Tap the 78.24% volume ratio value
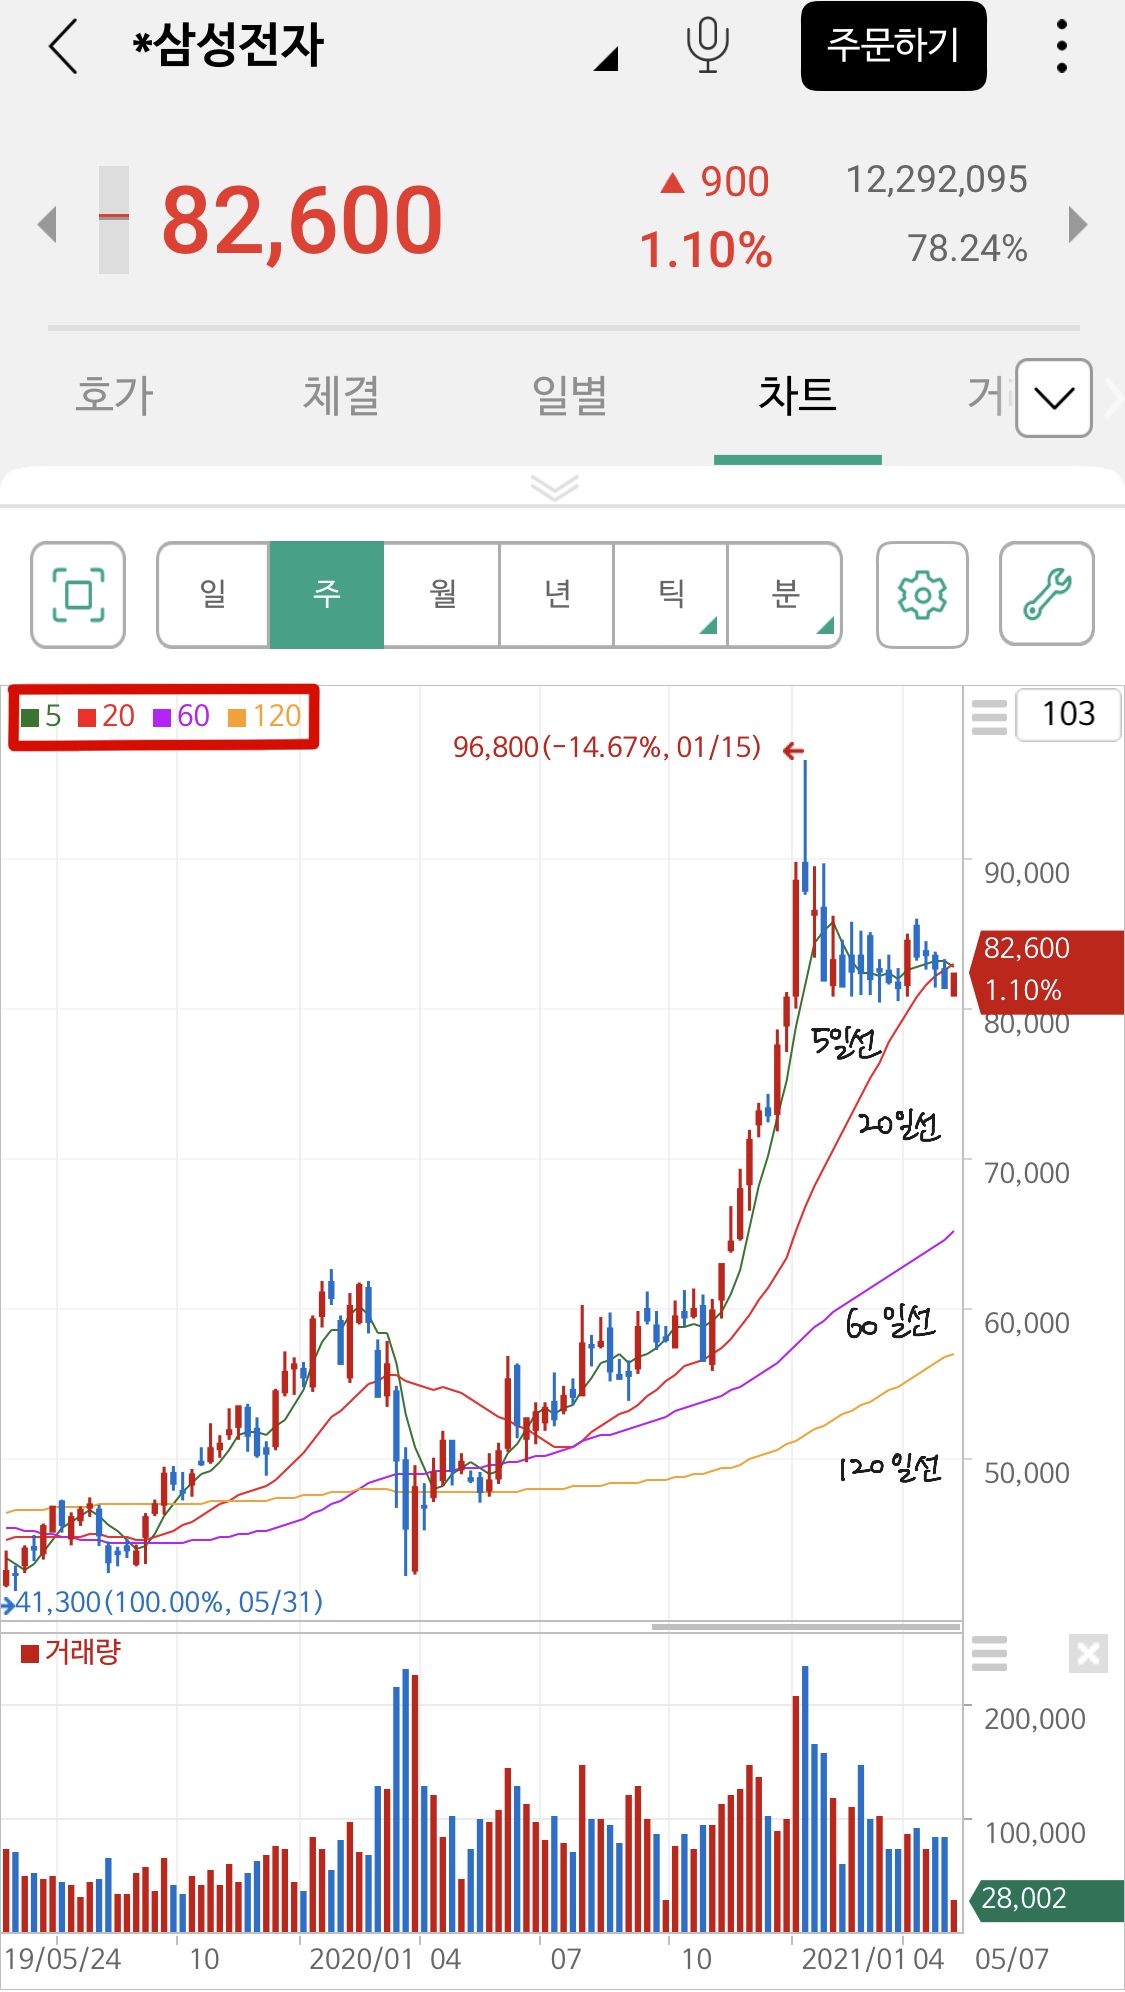The height and width of the screenshot is (1992, 1125). tap(967, 249)
